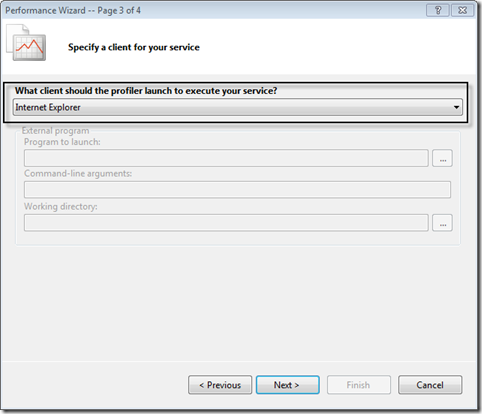The height and width of the screenshot is (414, 482).
Task: Click the Program to launch field
Action: 226,158
